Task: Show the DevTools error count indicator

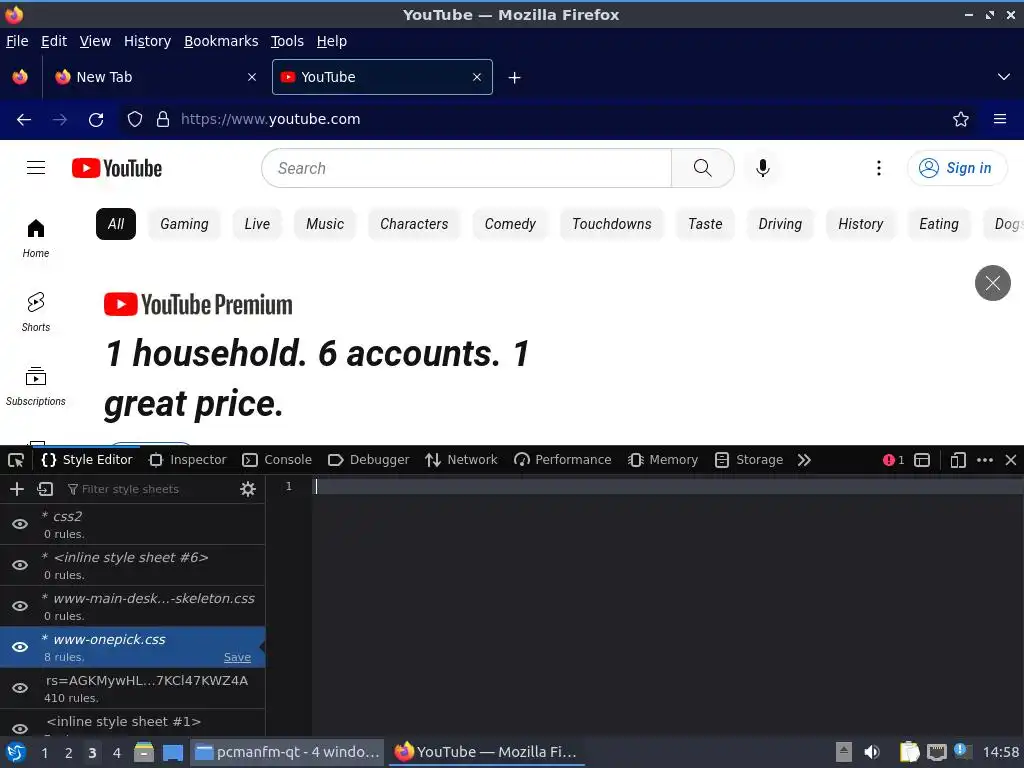Action: click(893, 460)
